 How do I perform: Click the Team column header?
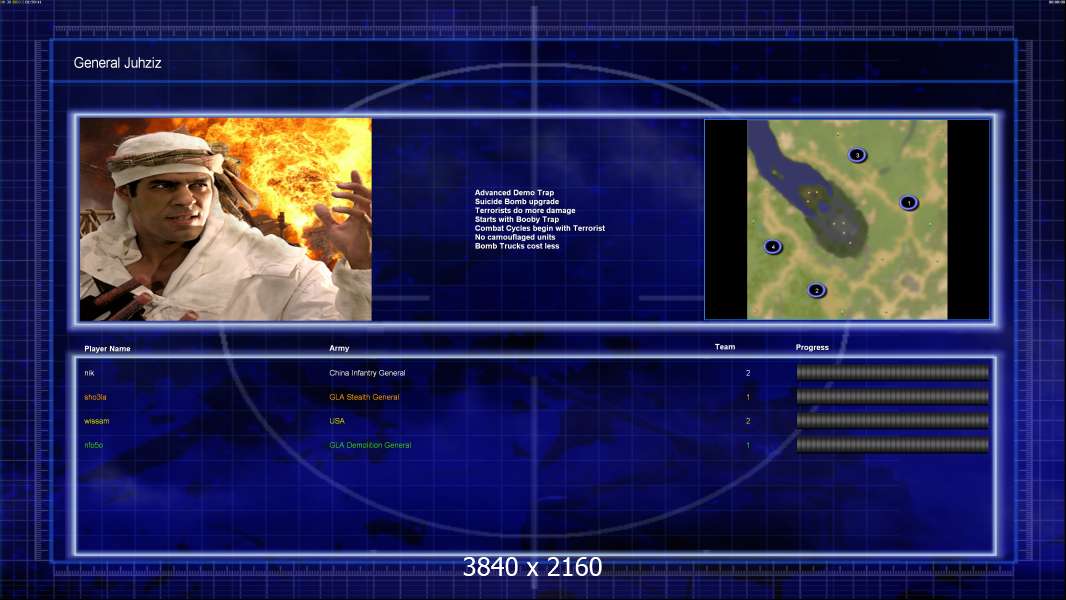click(725, 347)
